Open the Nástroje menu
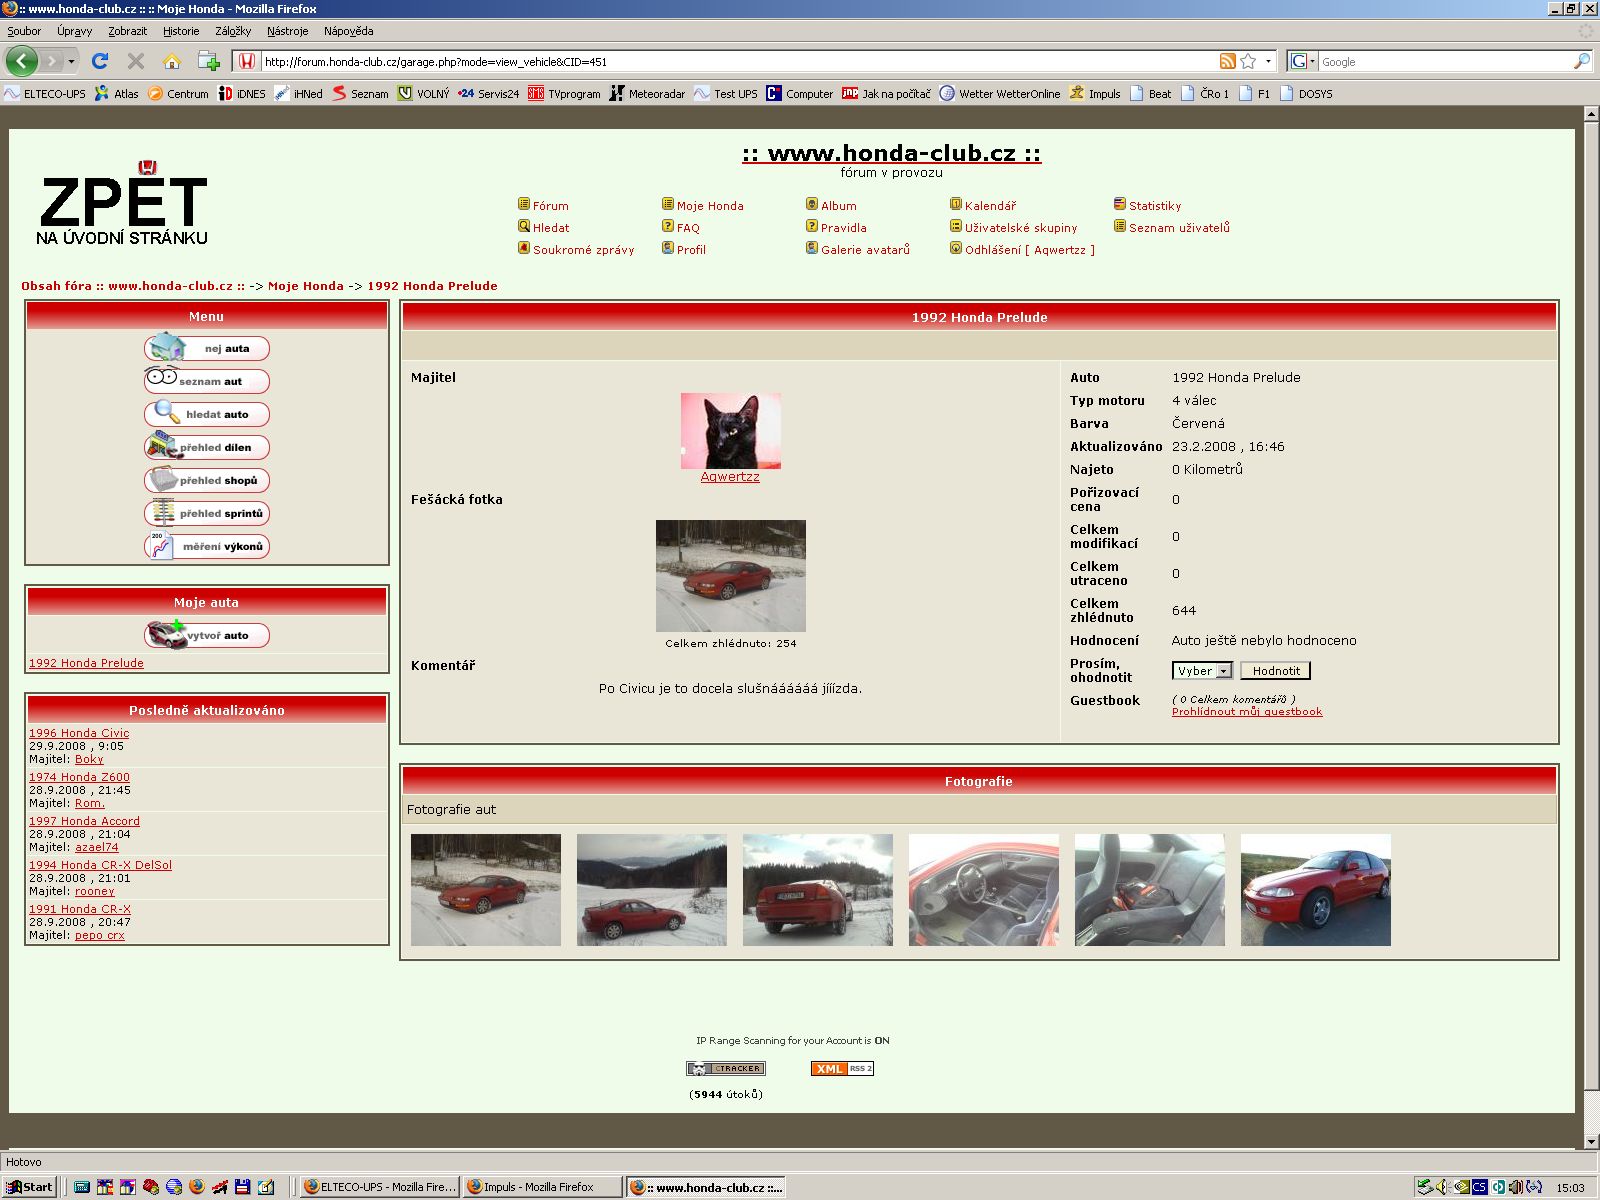This screenshot has width=1600, height=1200. click(287, 31)
